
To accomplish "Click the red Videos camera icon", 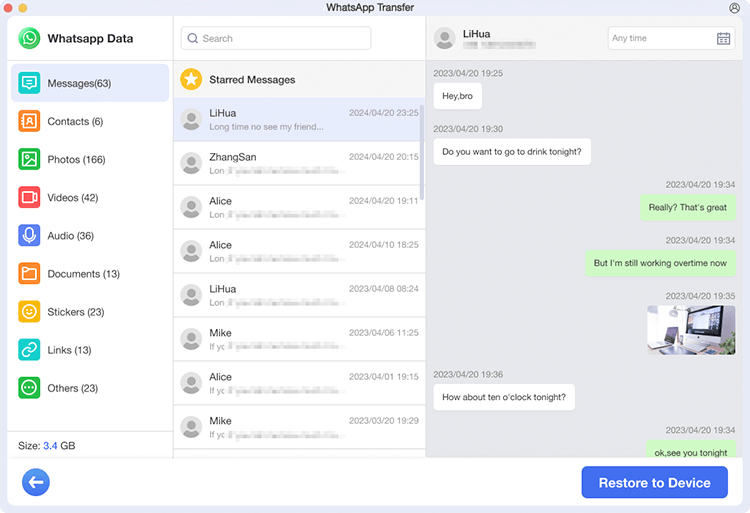I will pos(29,197).
